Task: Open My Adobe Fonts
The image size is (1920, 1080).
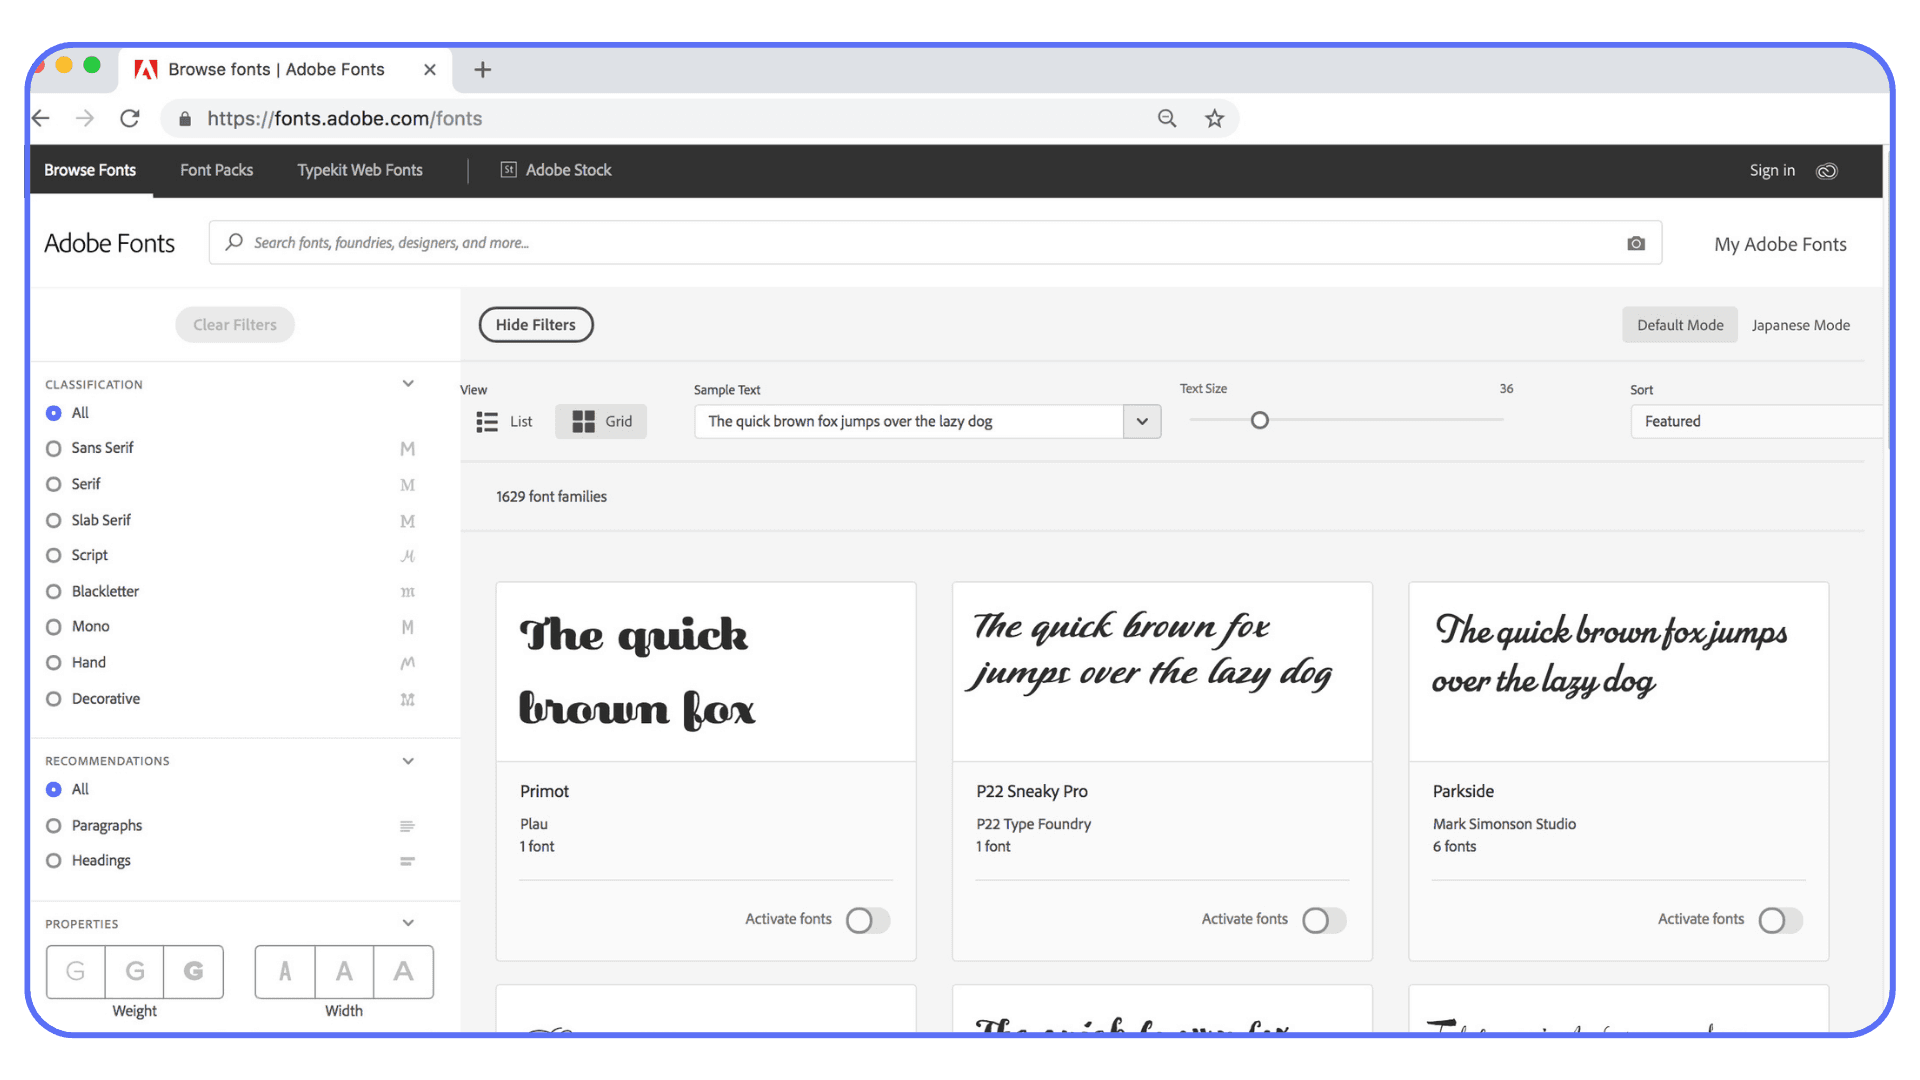Action: pos(1780,244)
